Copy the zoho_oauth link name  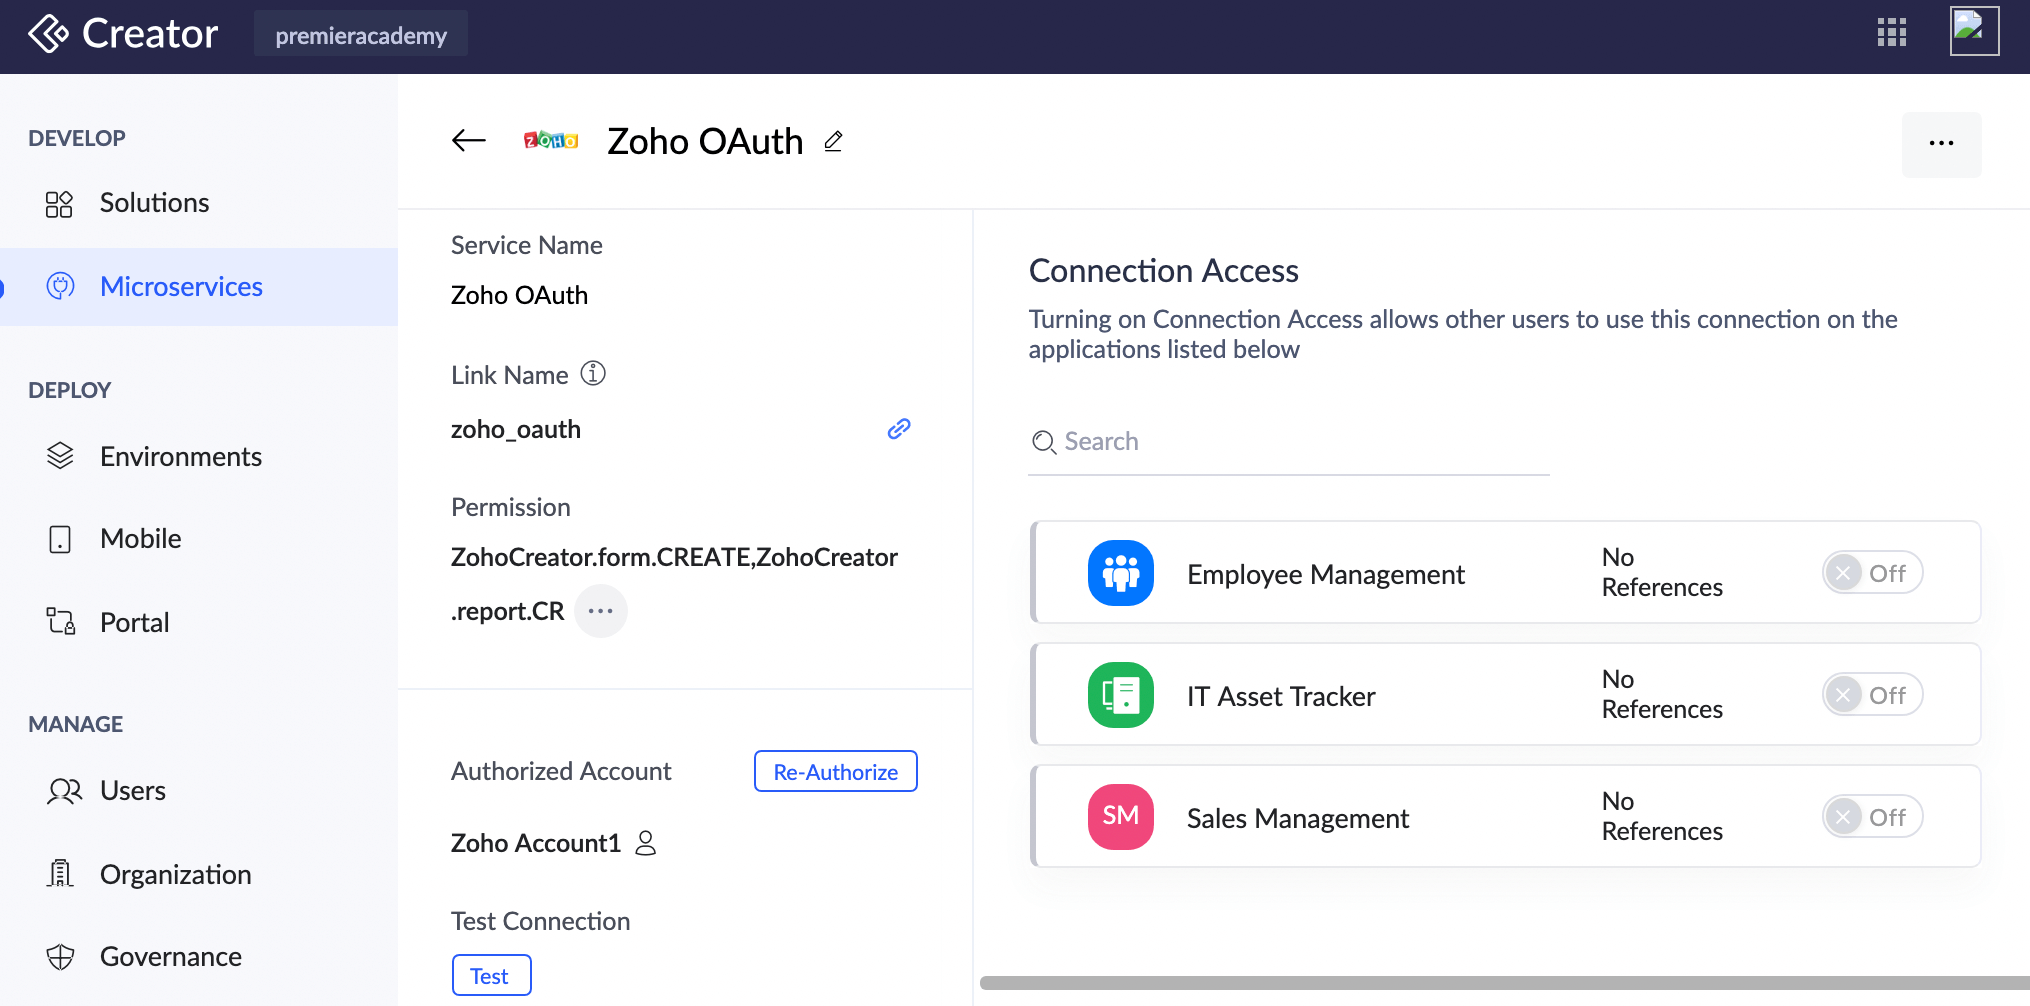coord(899,429)
